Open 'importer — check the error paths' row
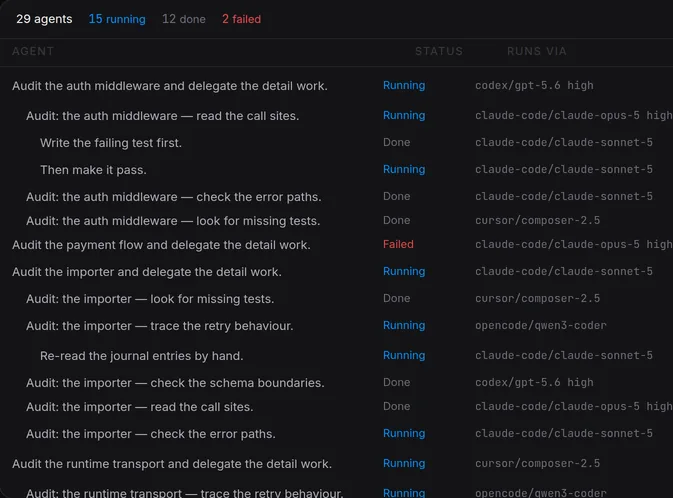Viewport: 673px width, 498px height. click(x=336, y=434)
